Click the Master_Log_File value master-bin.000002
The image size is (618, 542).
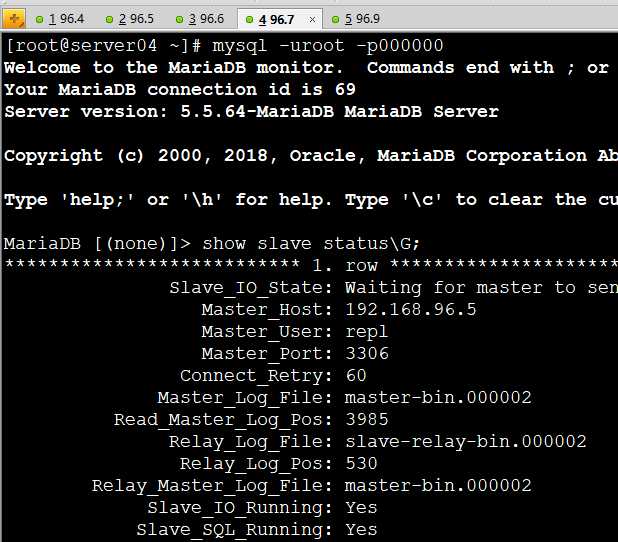[438, 398]
